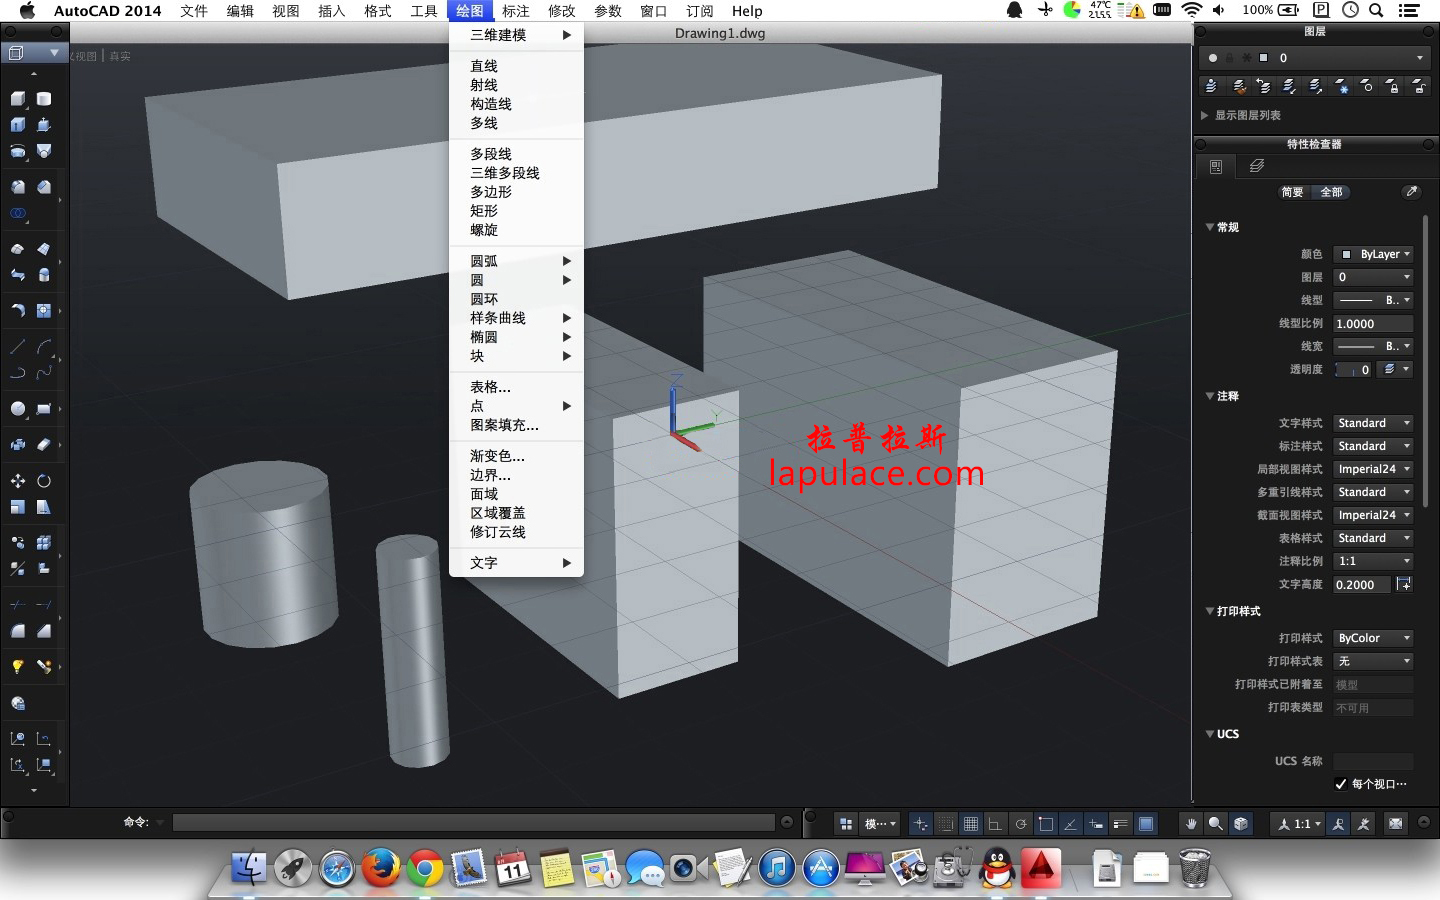The image size is (1440, 900).
Task: Toggle grid display in the status bar
Action: click(x=972, y=823)
